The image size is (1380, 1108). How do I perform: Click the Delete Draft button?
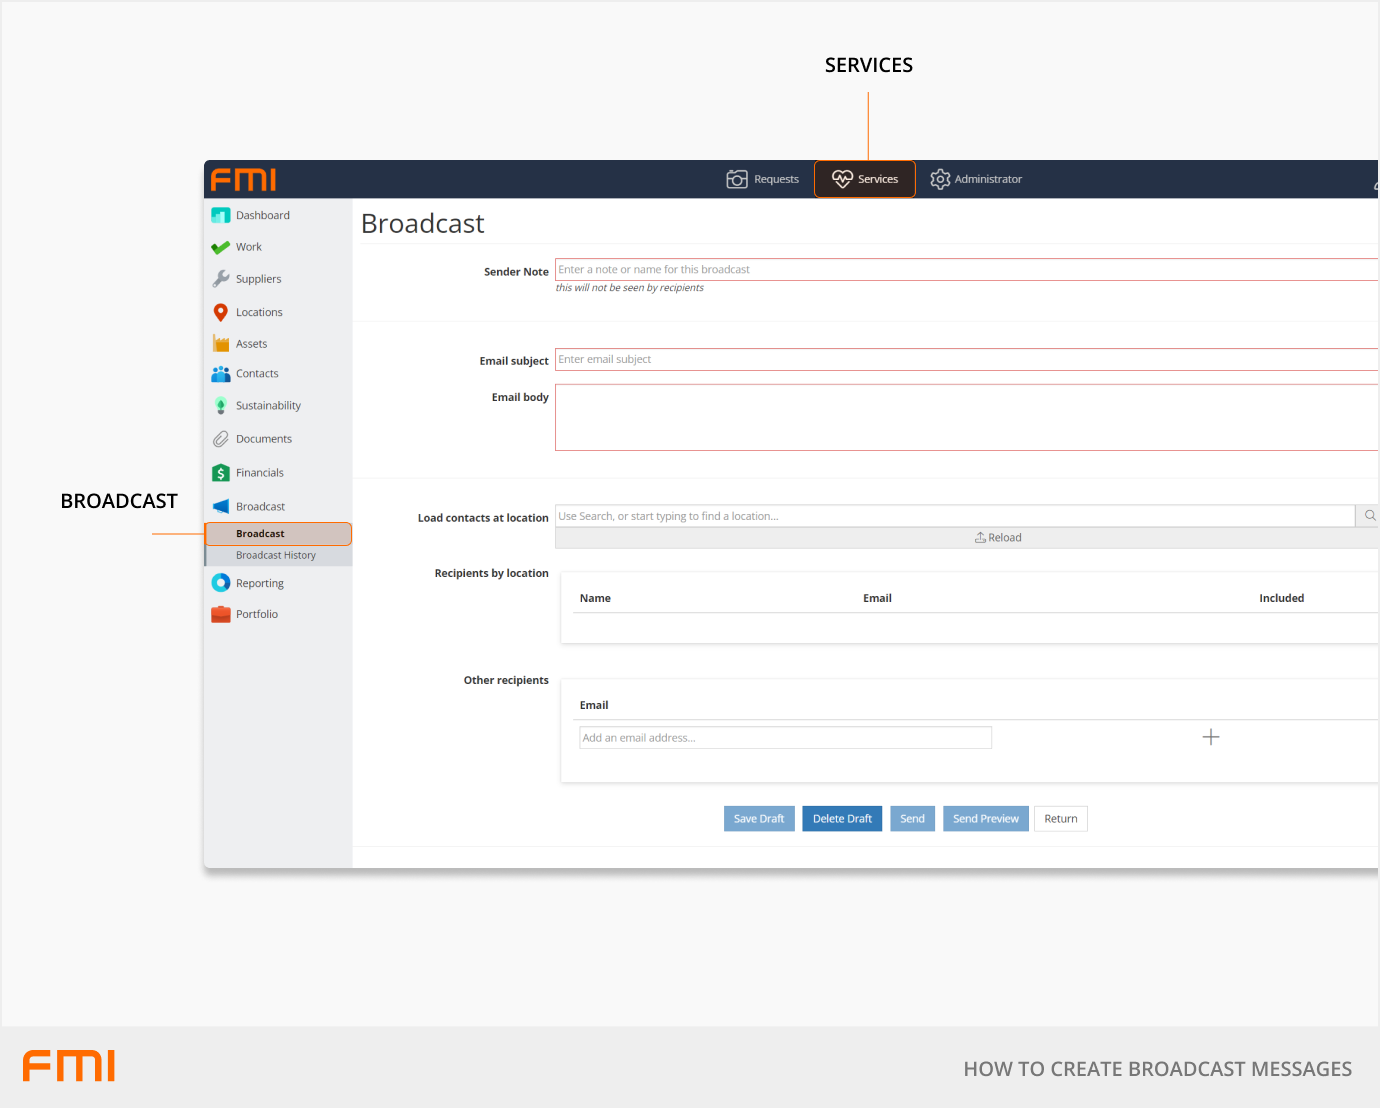click(x=842, y=819)
